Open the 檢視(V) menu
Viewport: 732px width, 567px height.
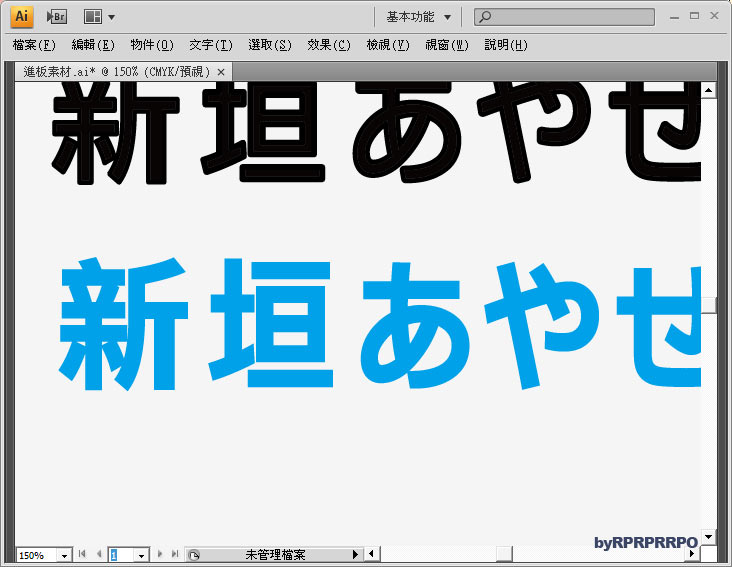point(387,45)
